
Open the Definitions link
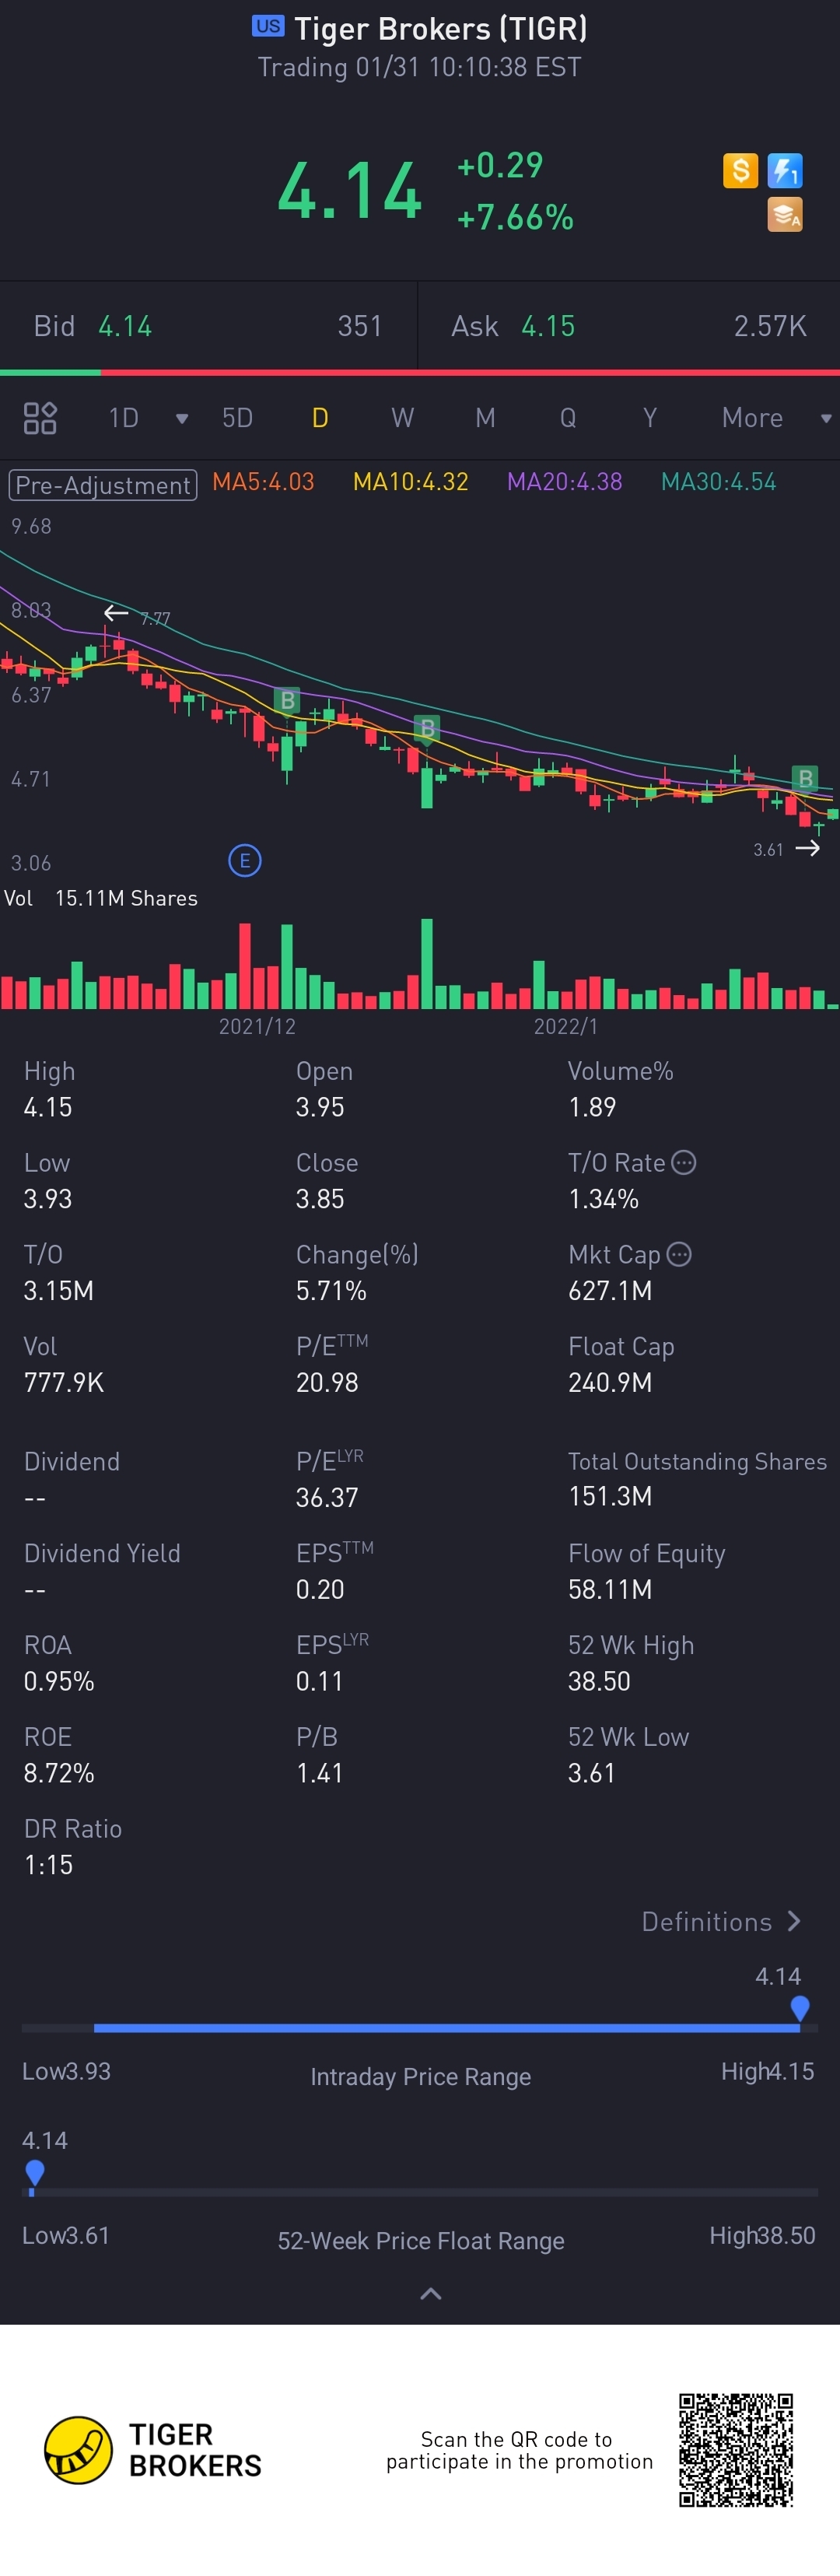[720, 1922]
